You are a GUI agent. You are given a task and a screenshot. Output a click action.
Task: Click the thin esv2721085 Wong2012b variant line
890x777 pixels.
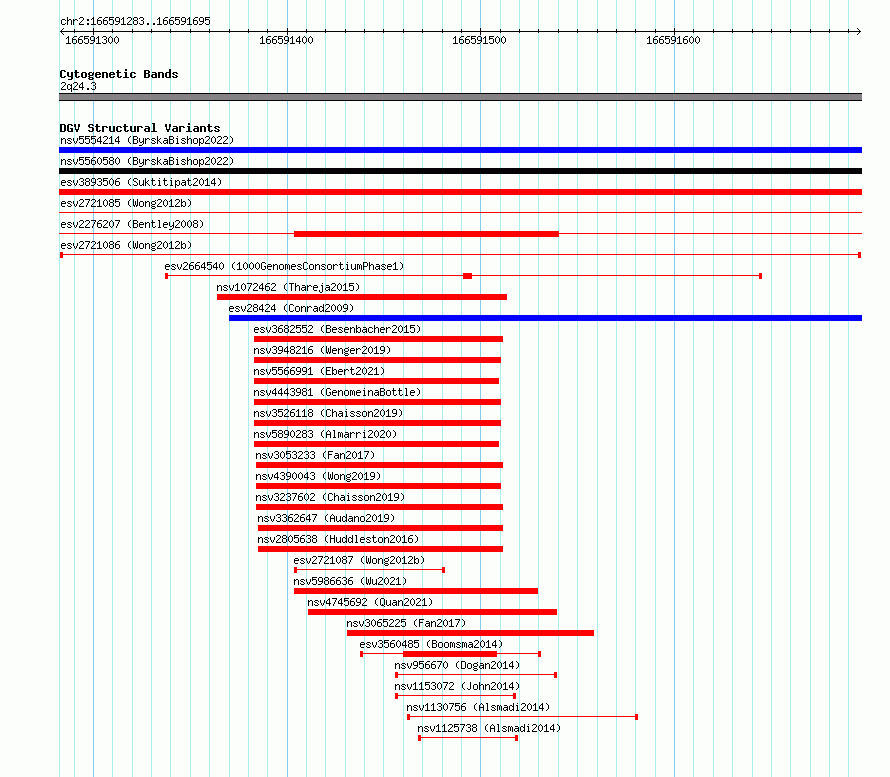pyautogui.click(x=460, y=213)
